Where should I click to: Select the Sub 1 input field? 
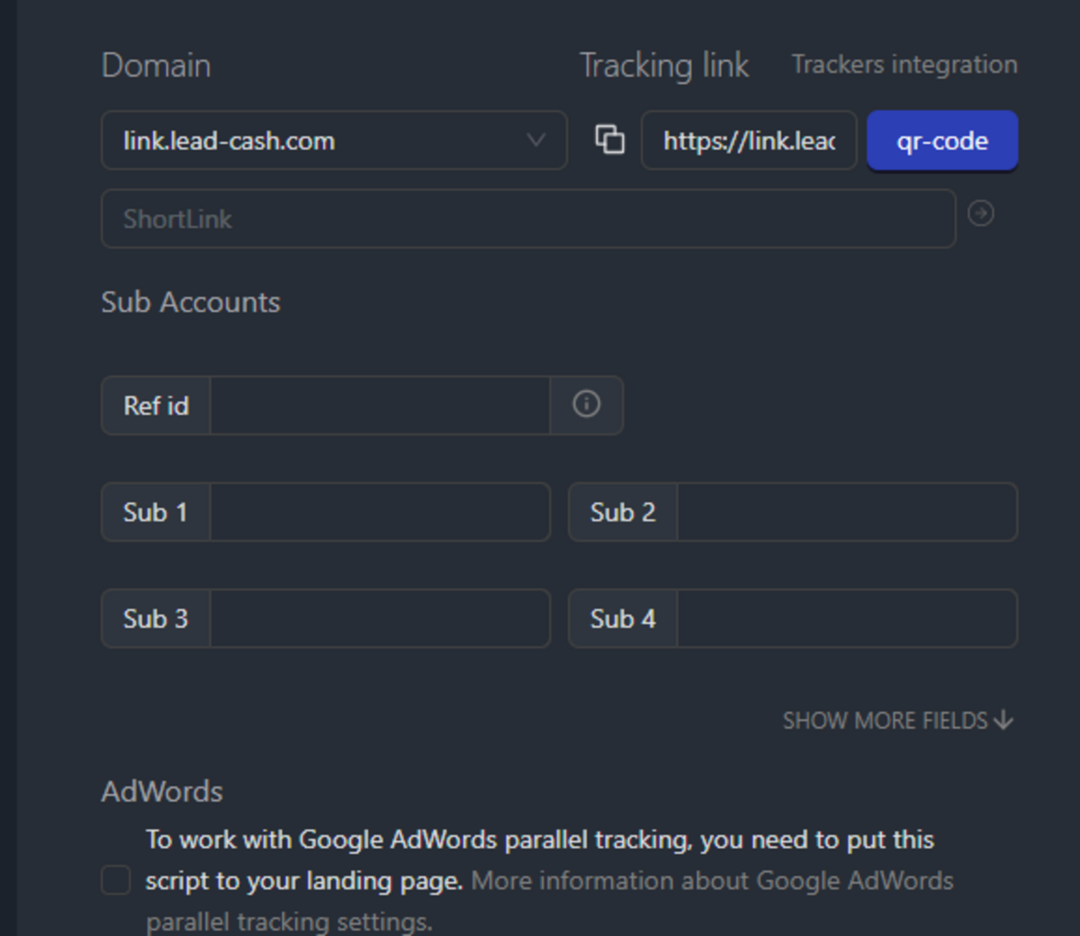[x=379, y=512]
